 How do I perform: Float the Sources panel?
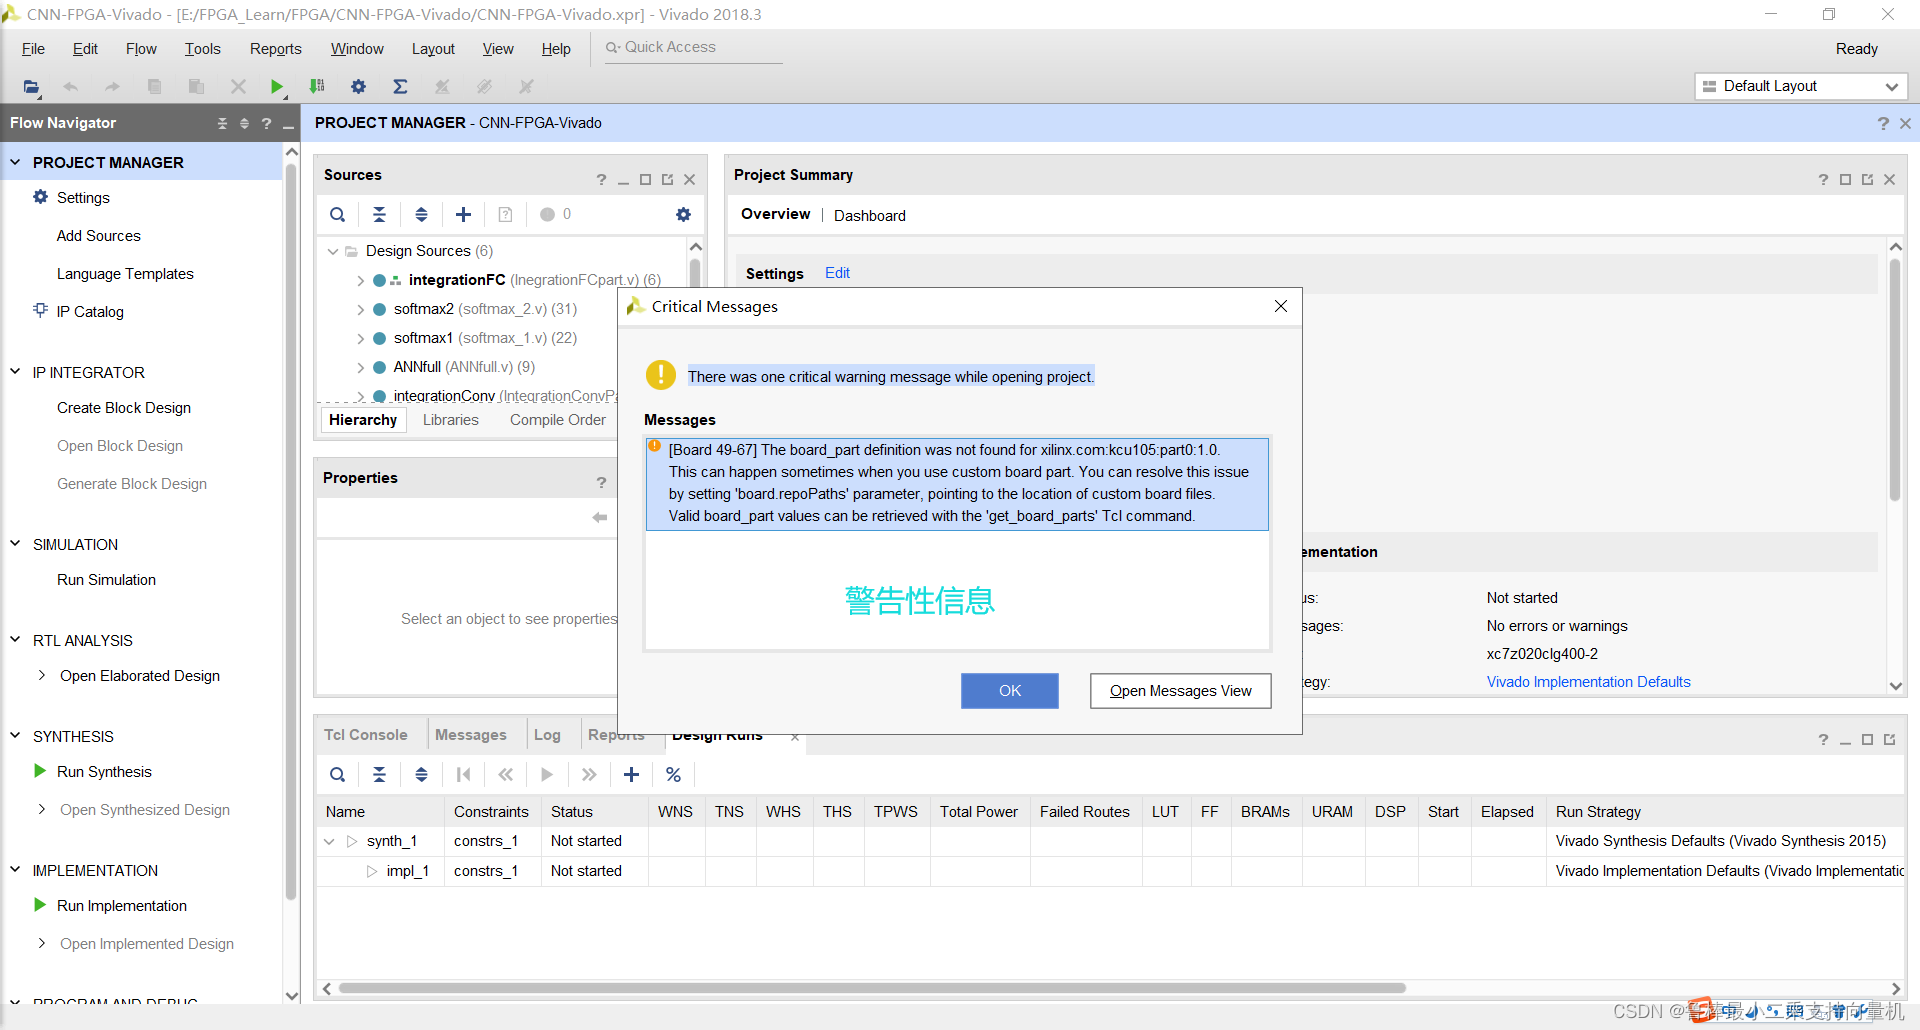point(667,180)
